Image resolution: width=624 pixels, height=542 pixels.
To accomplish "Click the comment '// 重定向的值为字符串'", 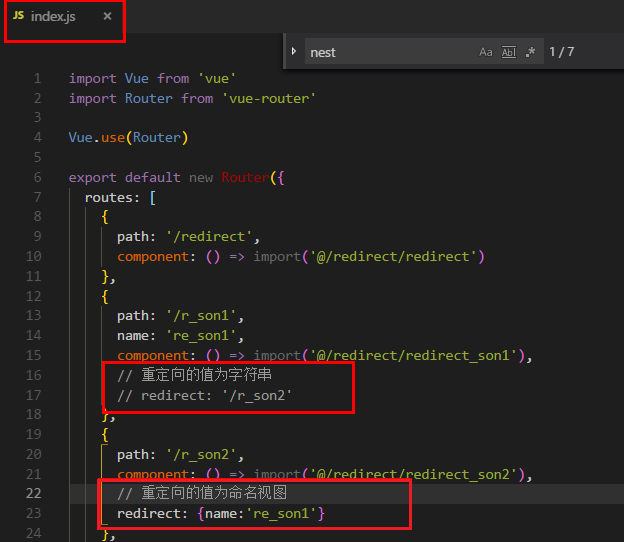I will pyautogui.click(x=195, y=375).
